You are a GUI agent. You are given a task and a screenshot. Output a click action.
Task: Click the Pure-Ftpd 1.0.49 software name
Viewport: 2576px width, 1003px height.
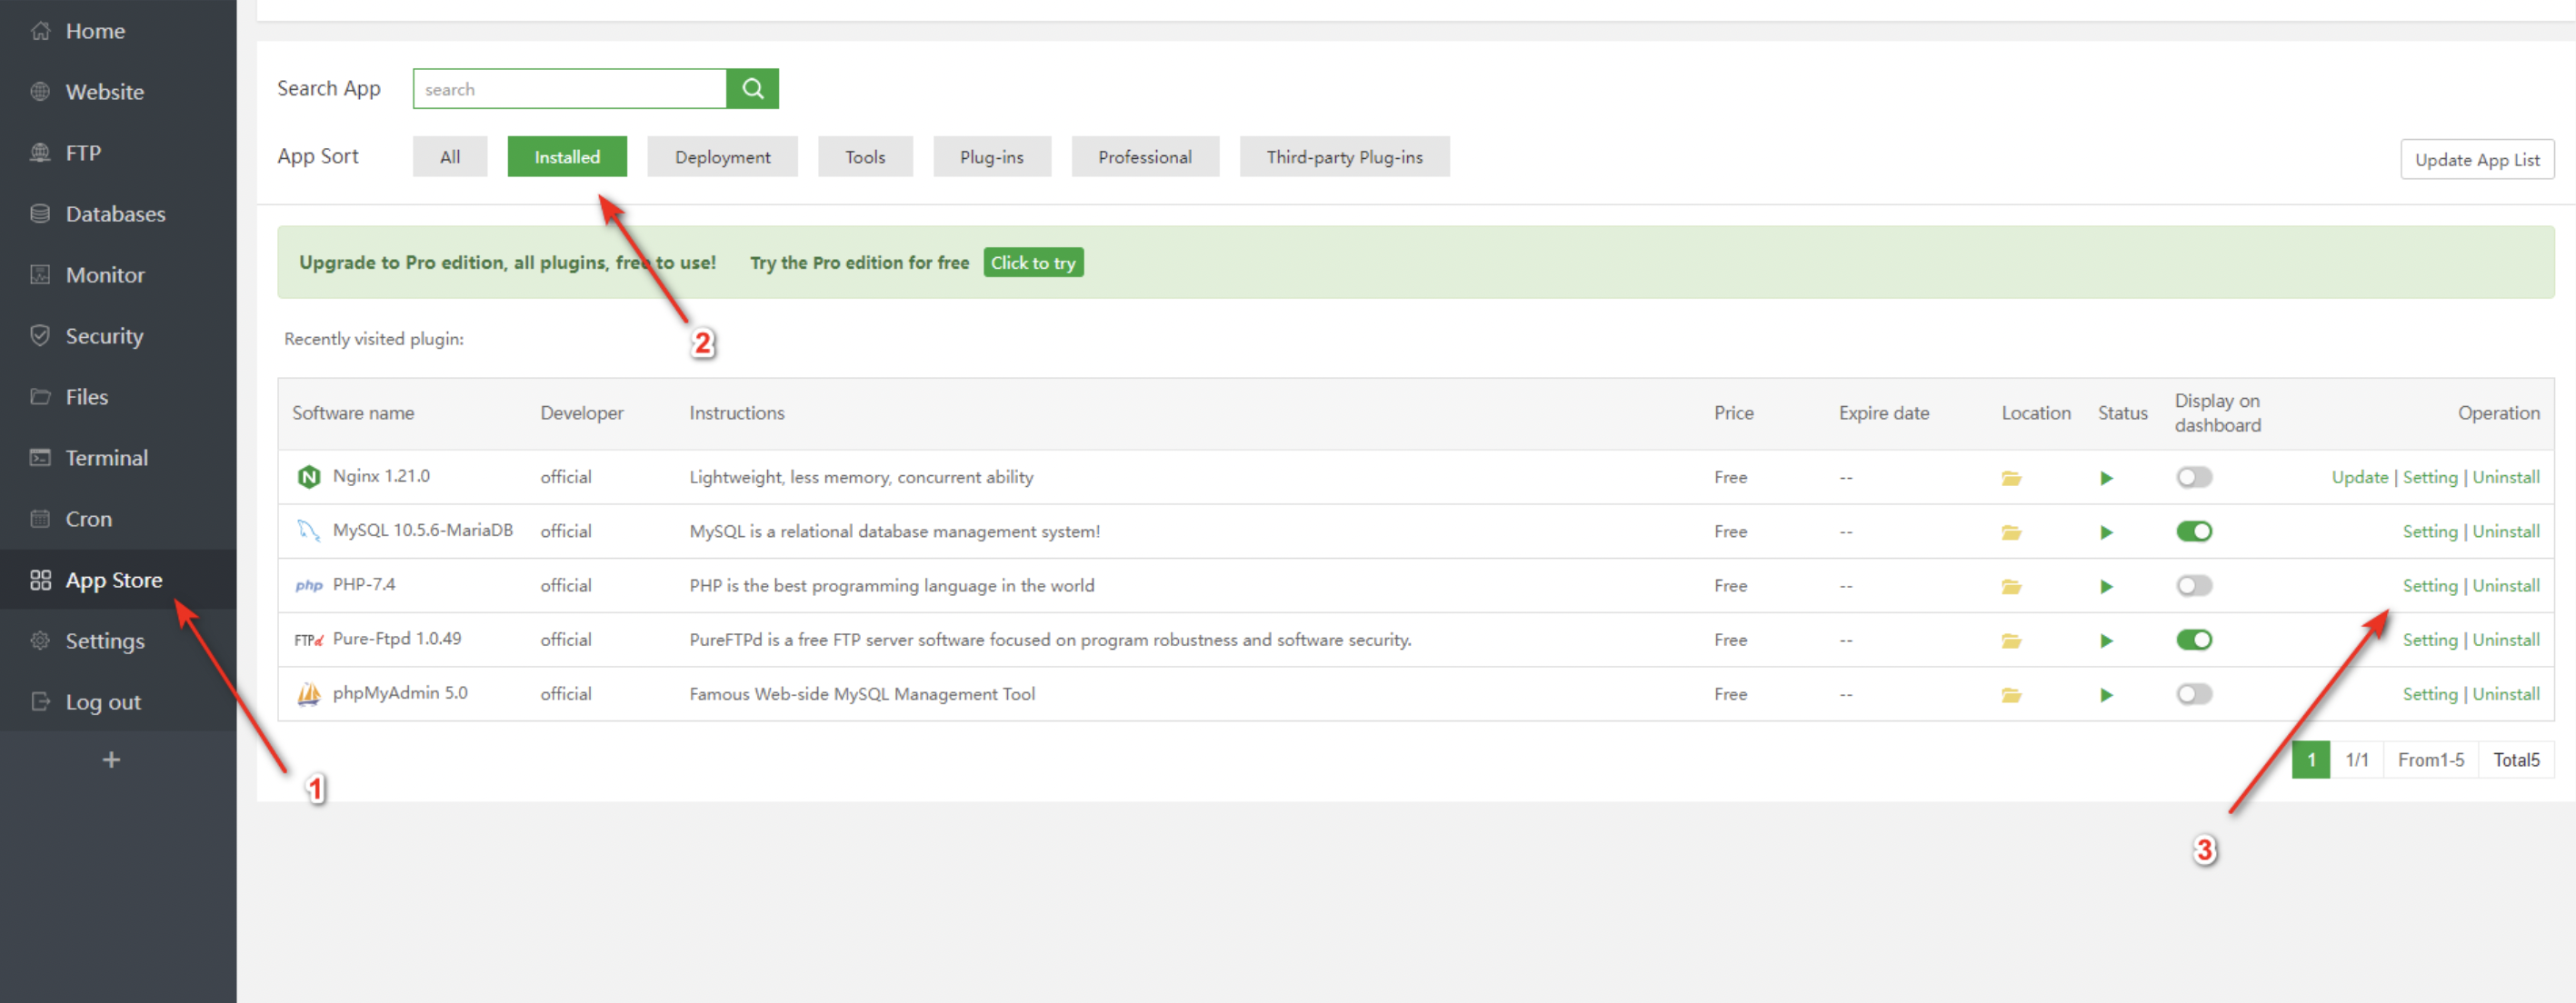click(x=397, y=638)
